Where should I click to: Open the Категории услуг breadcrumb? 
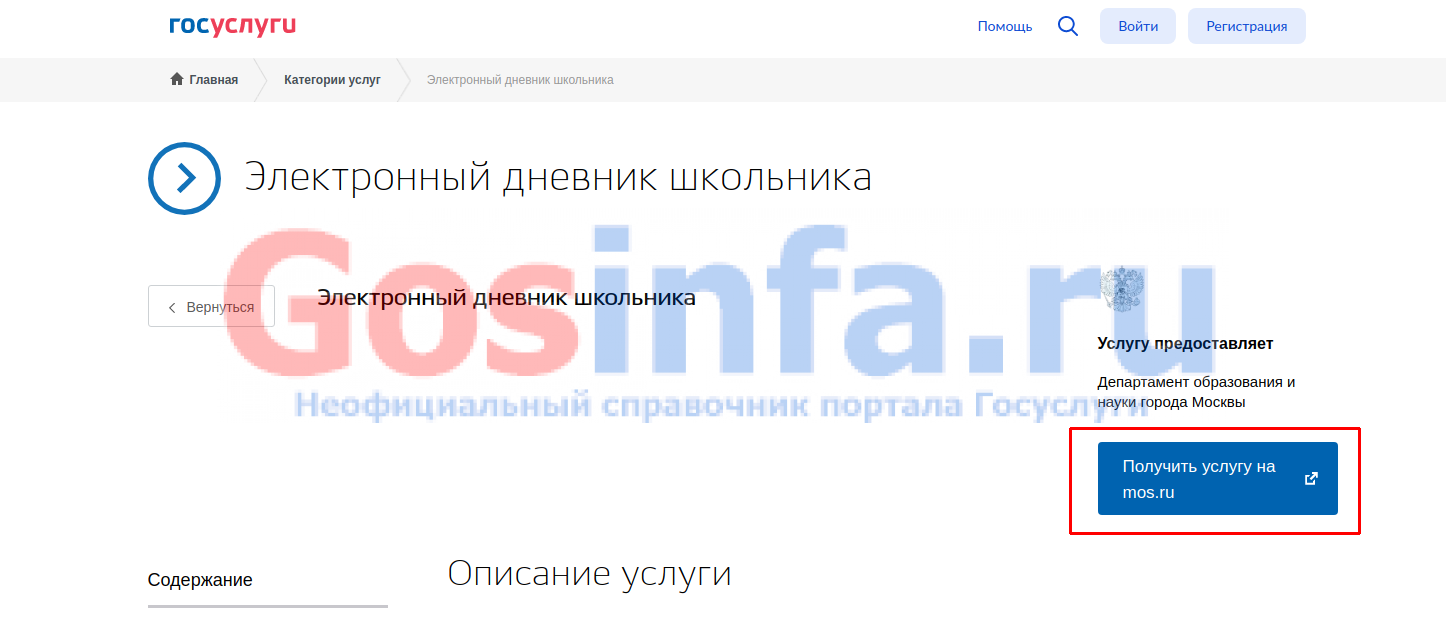(332, 80)
